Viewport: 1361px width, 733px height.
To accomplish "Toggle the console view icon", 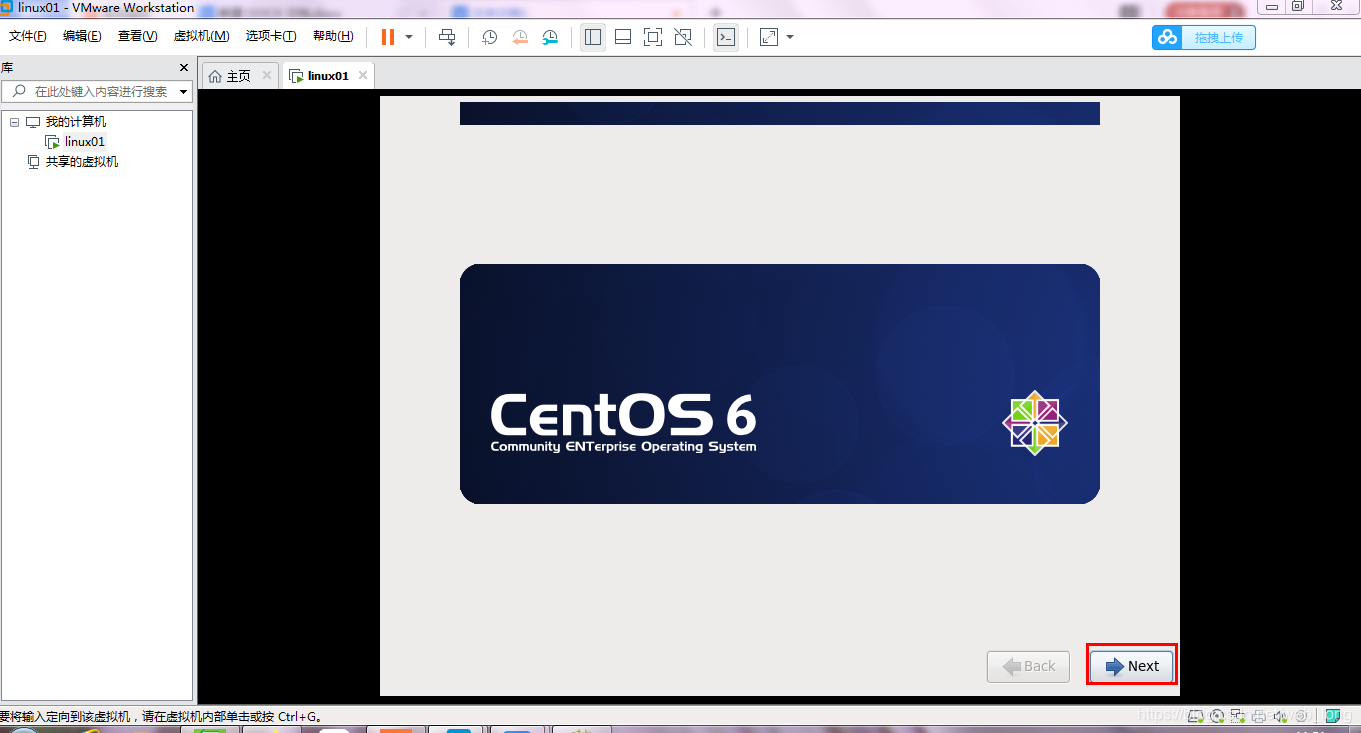I will click(x=726, y=37).
